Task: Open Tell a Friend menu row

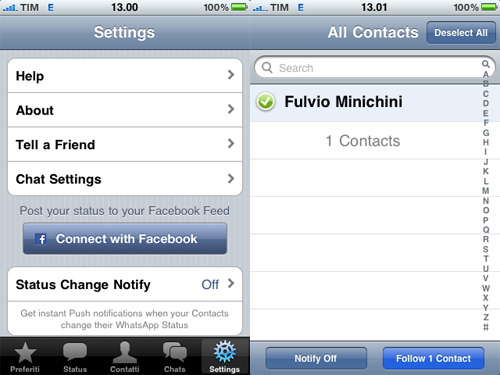Action: 125,144
